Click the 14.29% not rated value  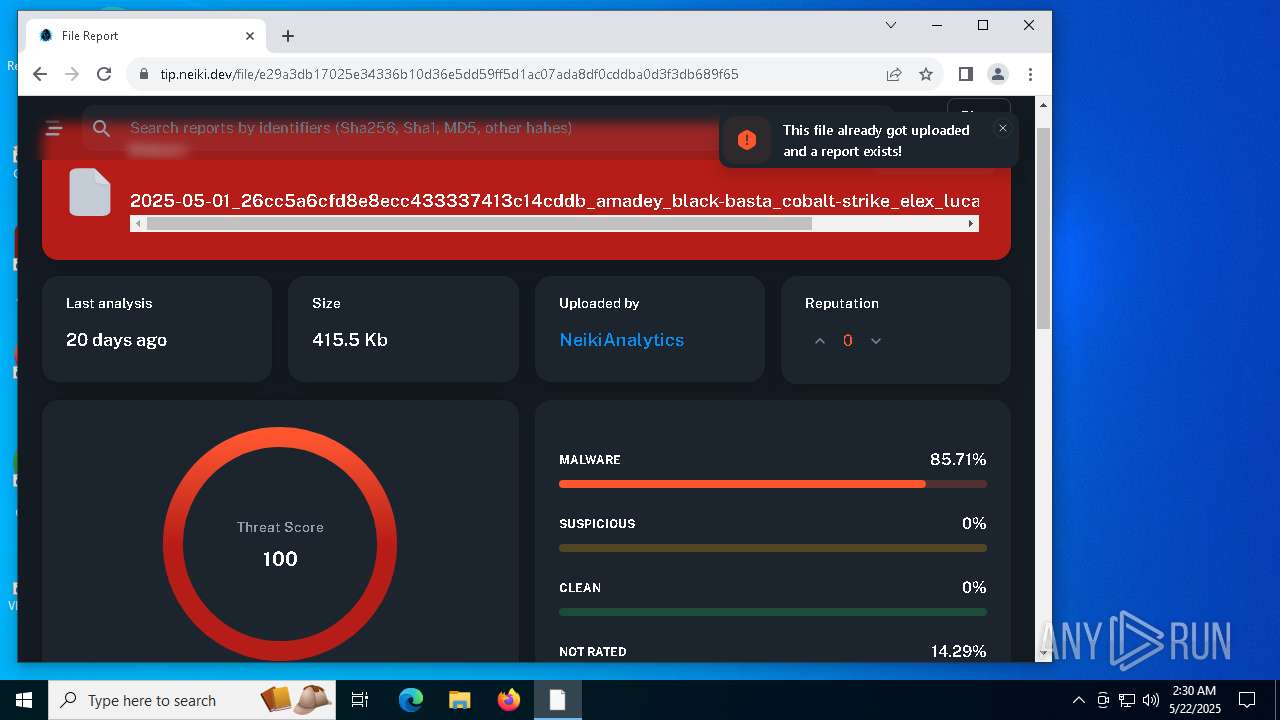[x=958, y=651]
